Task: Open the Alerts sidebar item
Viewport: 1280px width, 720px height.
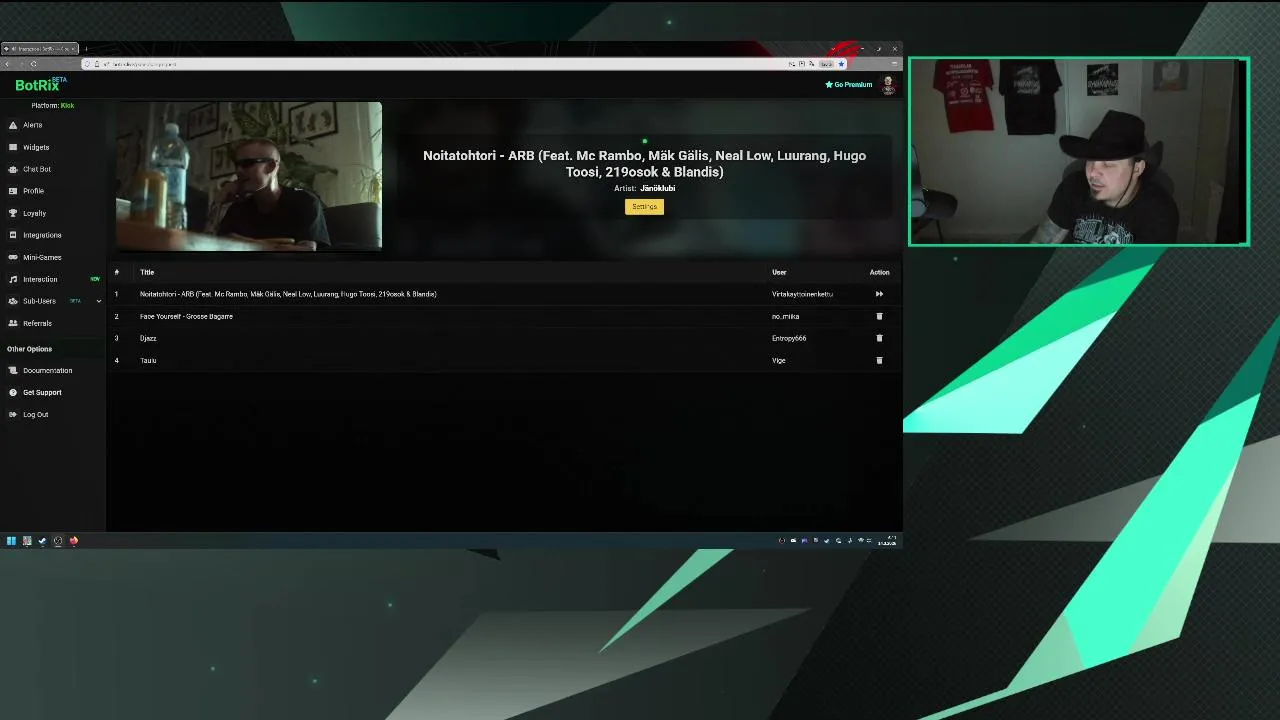Action: [33, 125]
